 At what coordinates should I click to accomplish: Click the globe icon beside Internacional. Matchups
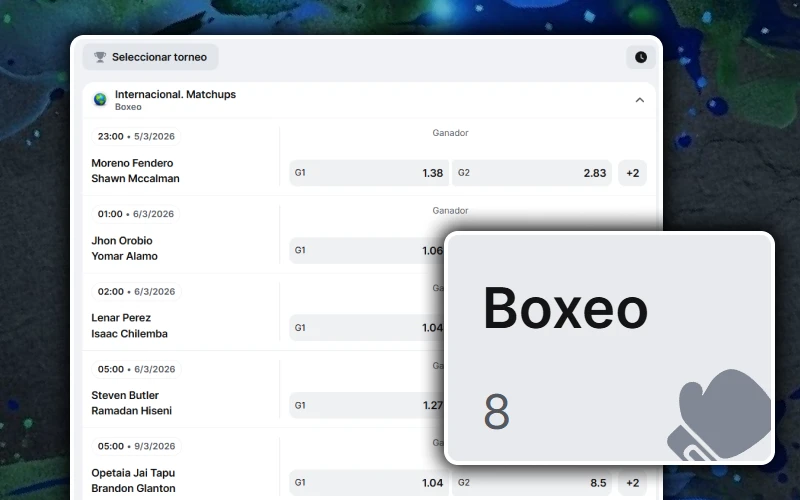click(x=100, y=99)
